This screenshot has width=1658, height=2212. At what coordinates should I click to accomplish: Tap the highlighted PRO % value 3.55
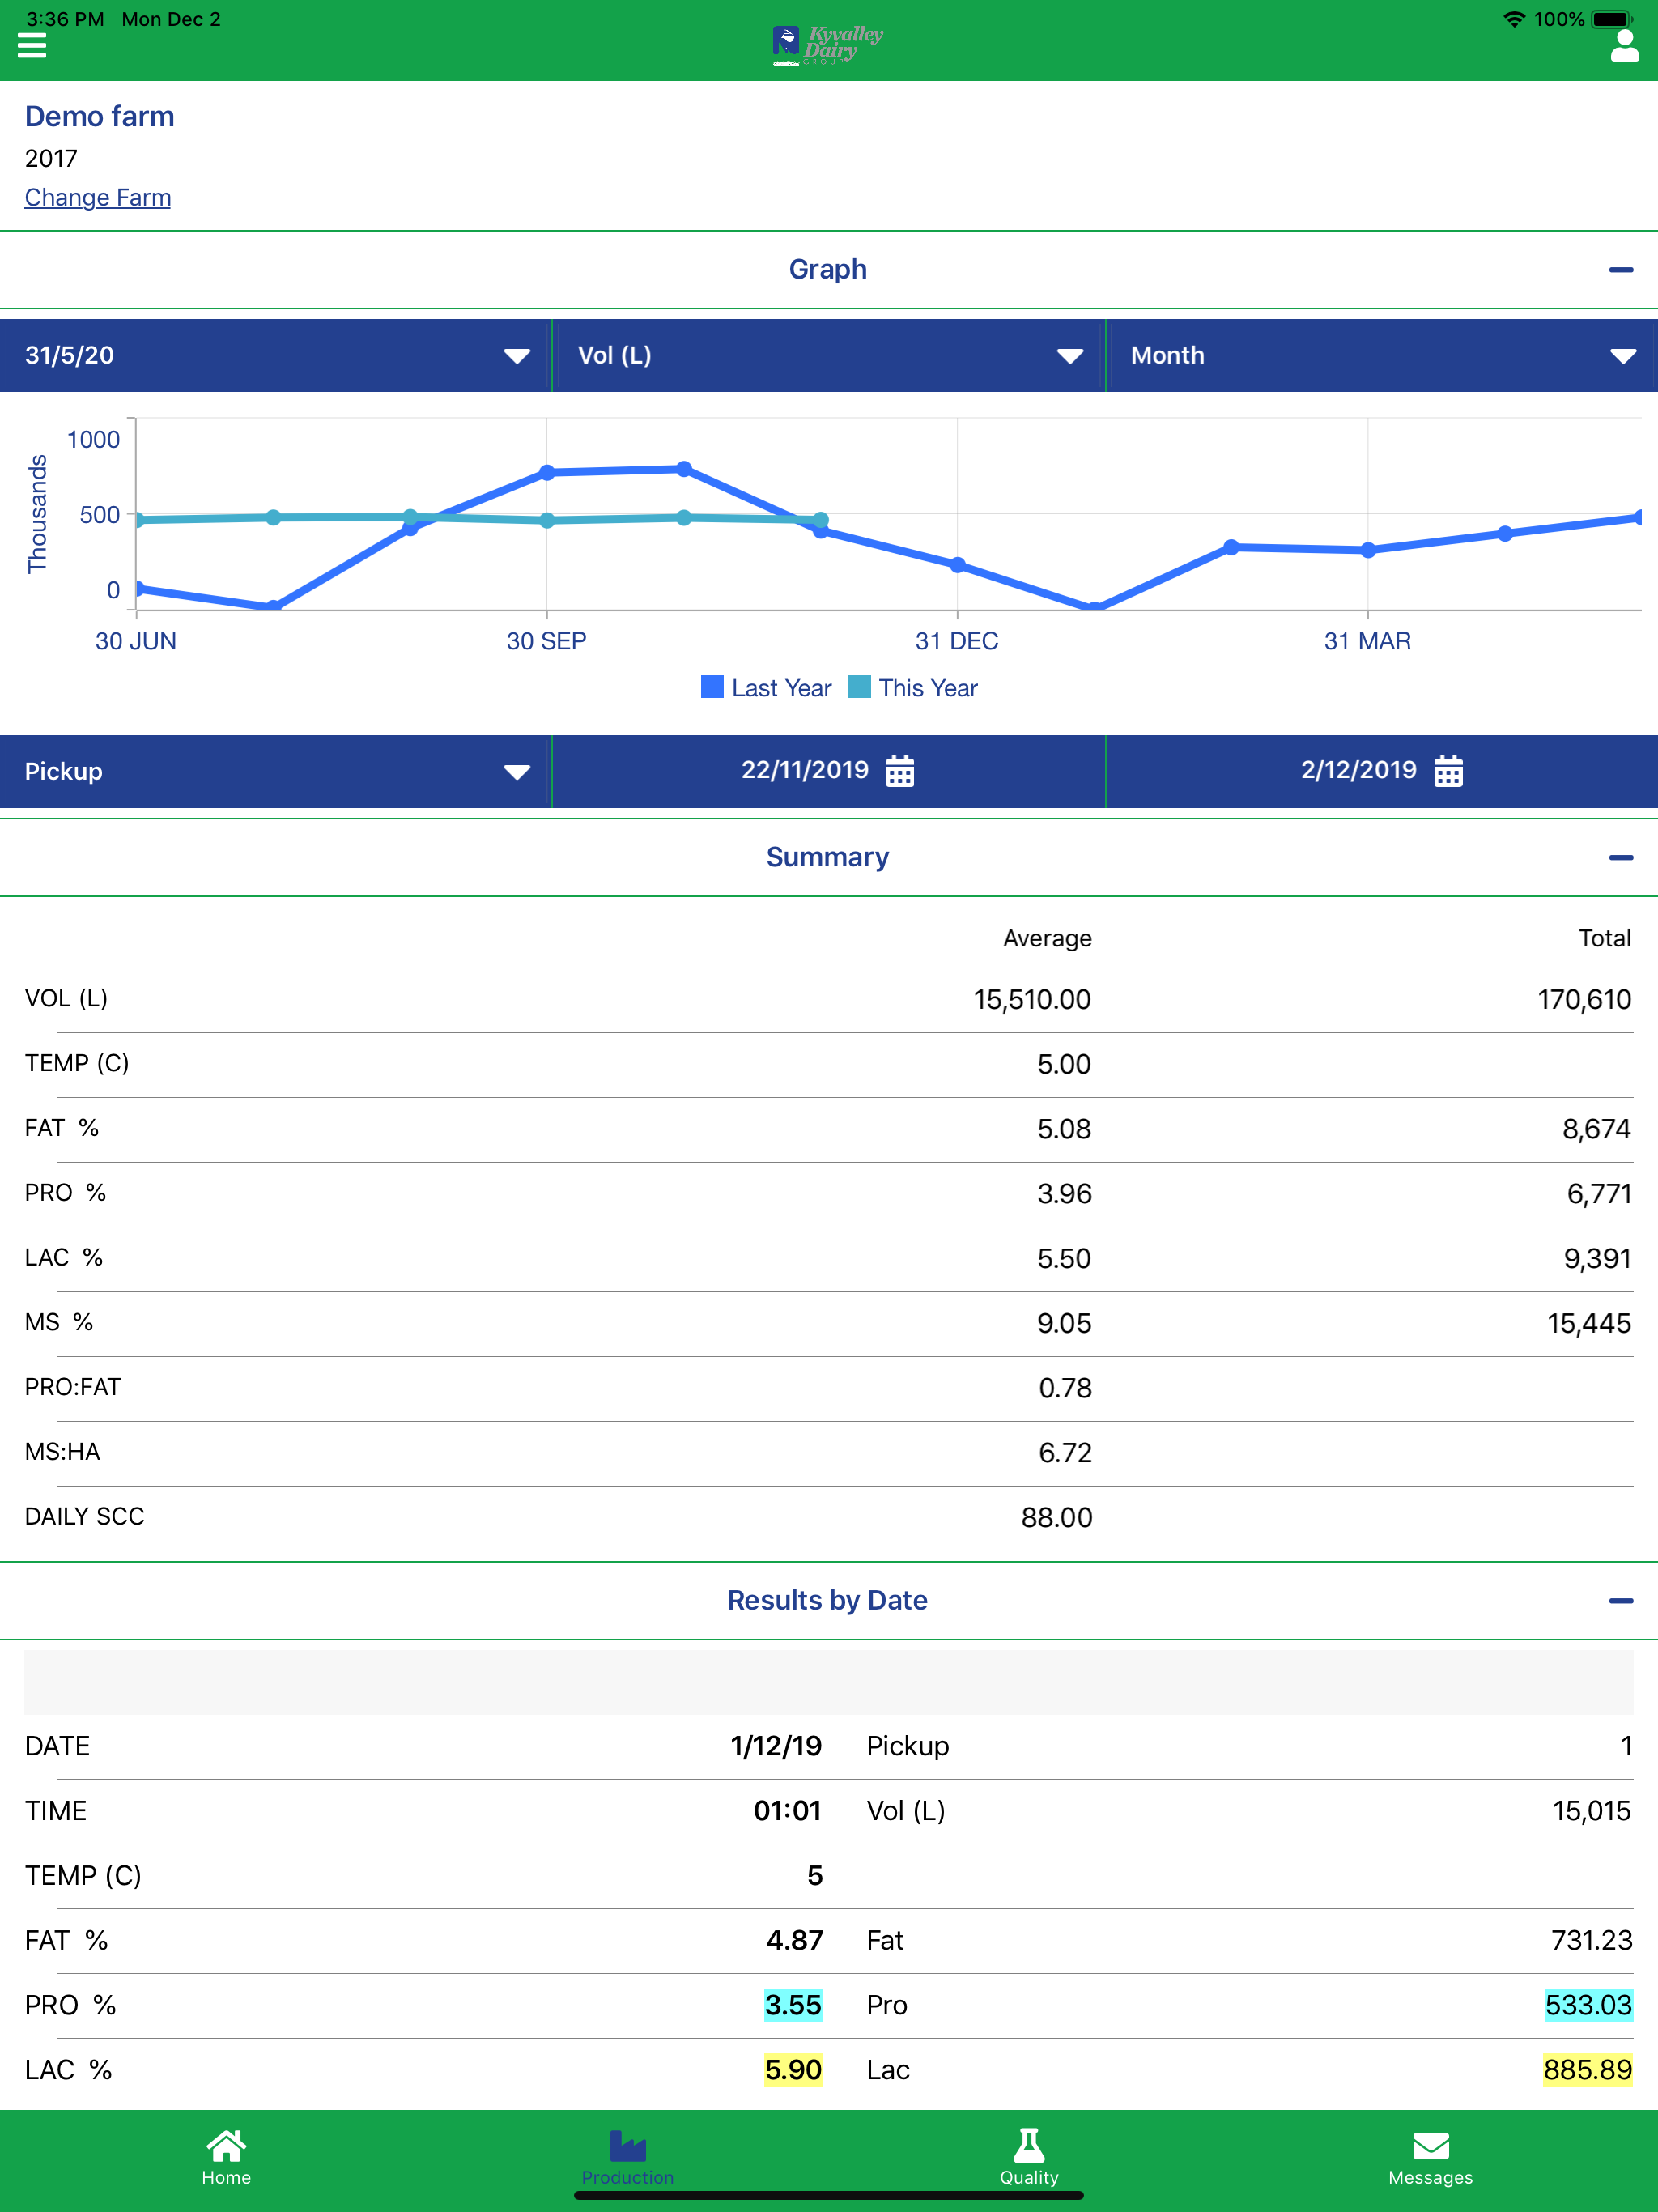click(x=793, y=2005)
